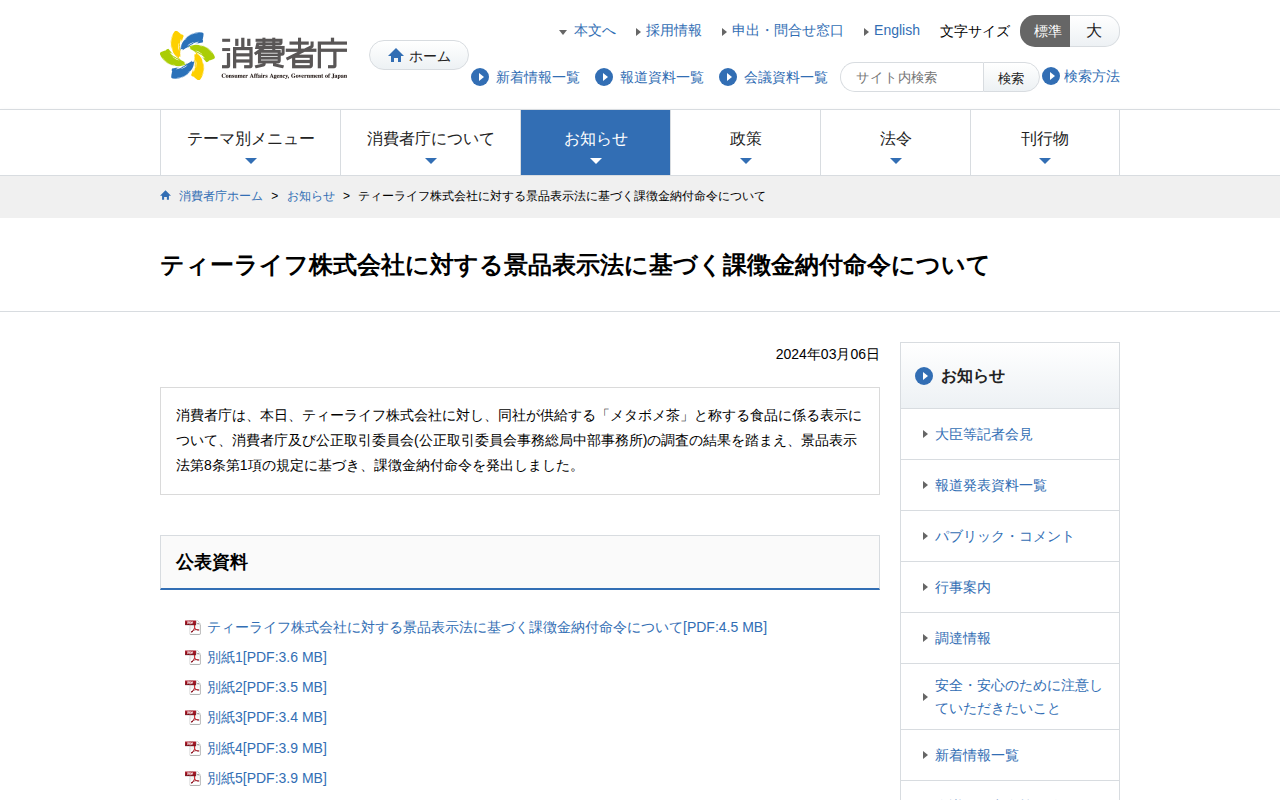This screenshot has height=800, width=1280.
Task: Open パブリック・コメント in sidebar
Action: [1010, 536]
